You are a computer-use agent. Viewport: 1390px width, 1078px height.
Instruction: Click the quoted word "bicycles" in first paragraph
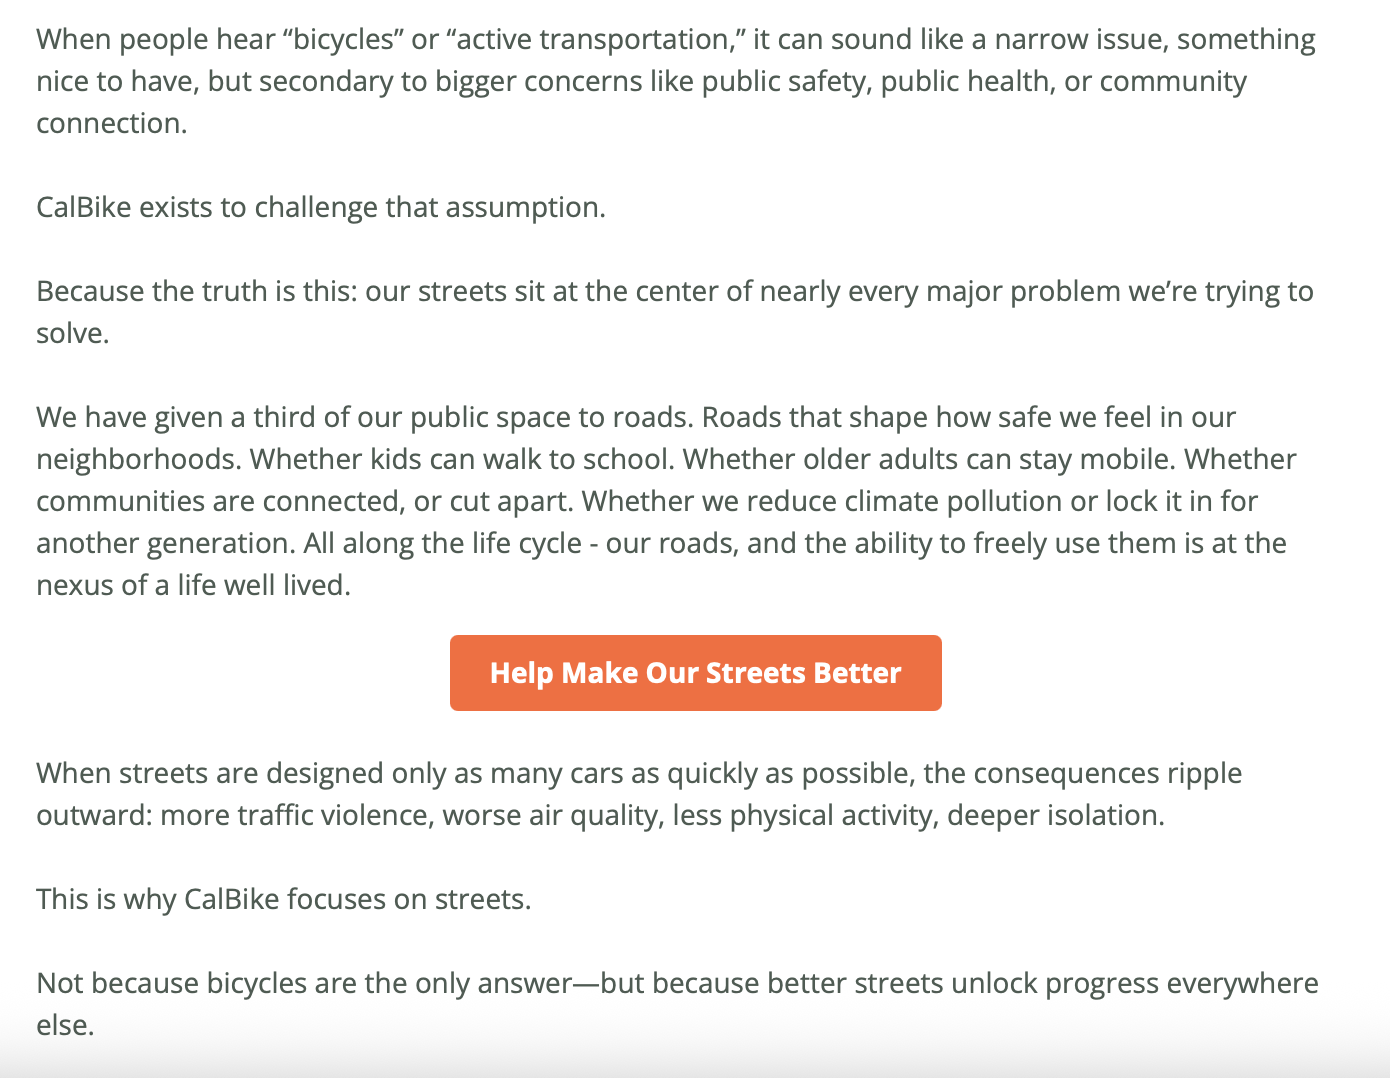coord(343,39)
